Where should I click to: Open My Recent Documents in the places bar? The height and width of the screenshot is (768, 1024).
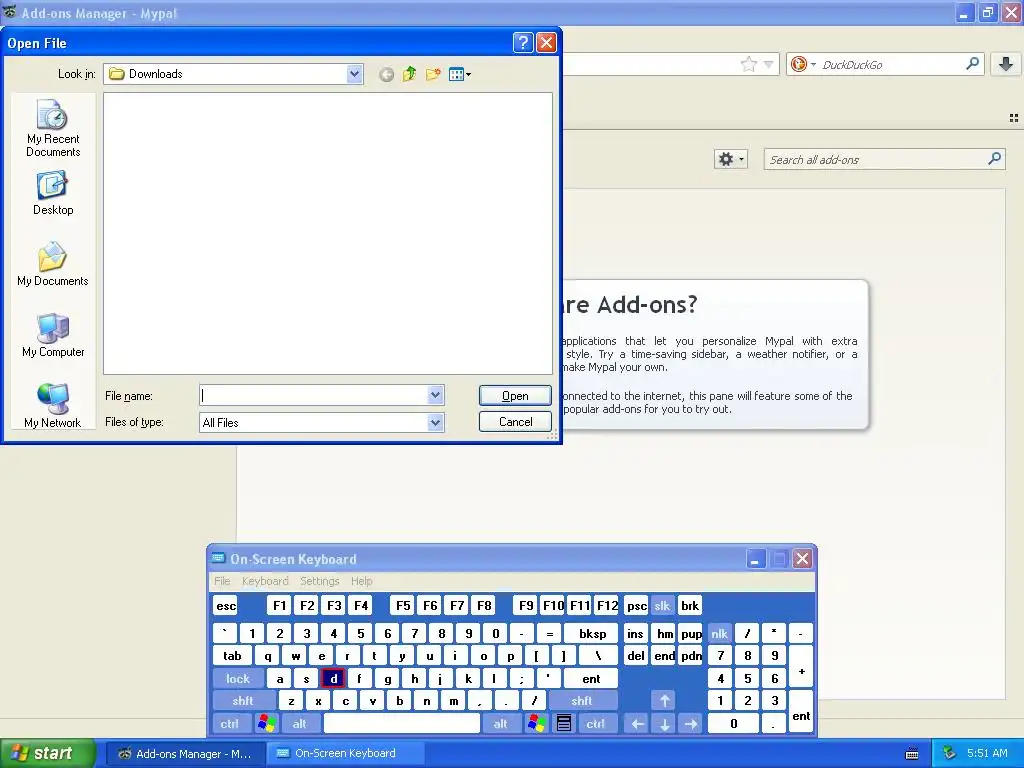(x=53, y=128)
